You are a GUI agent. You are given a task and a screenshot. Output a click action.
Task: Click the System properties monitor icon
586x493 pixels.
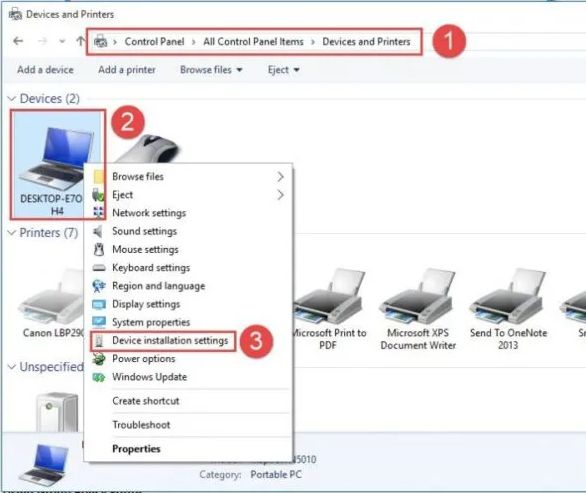click(x=99, y=322)
